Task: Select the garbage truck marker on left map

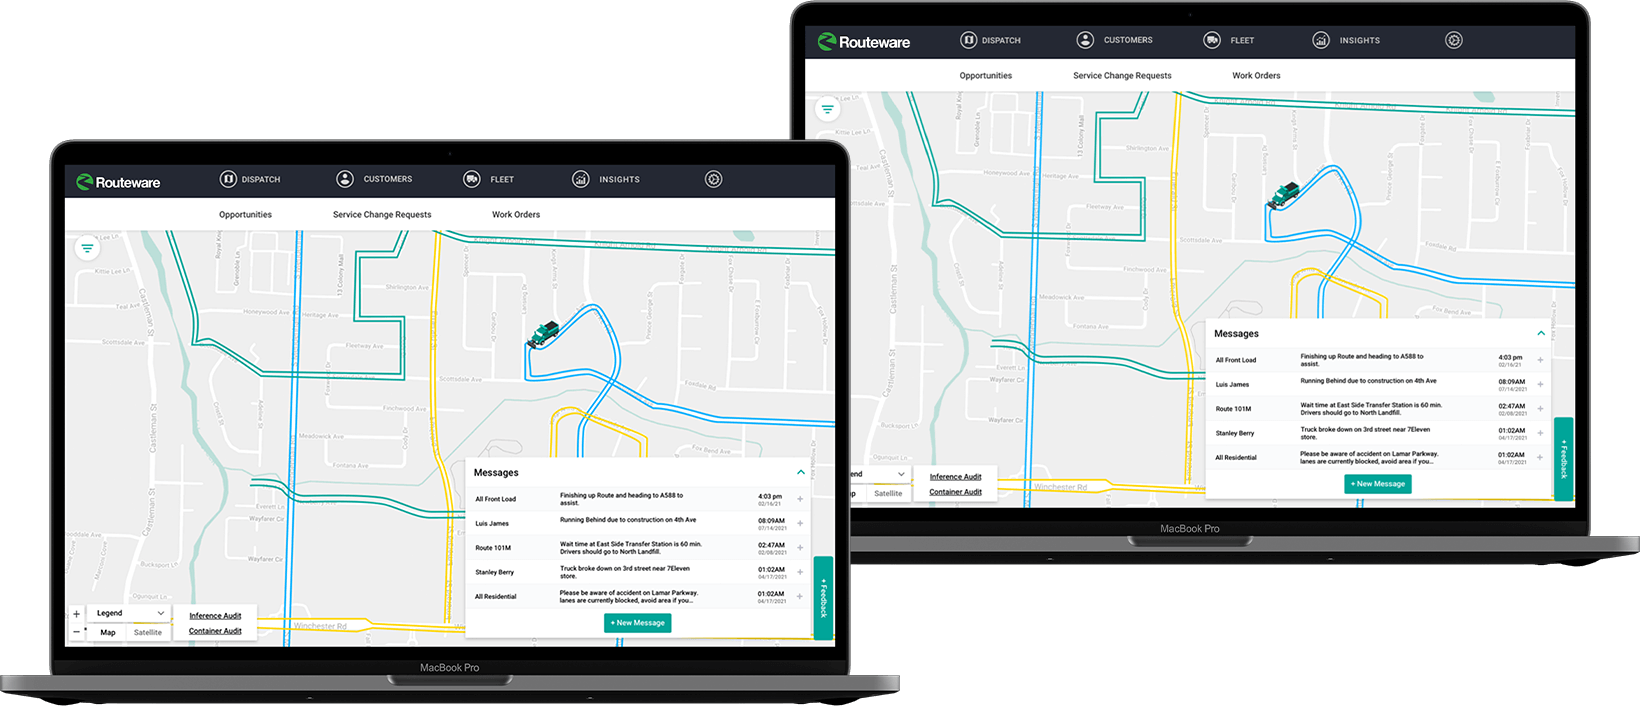Action: click(x=543, y=333)
